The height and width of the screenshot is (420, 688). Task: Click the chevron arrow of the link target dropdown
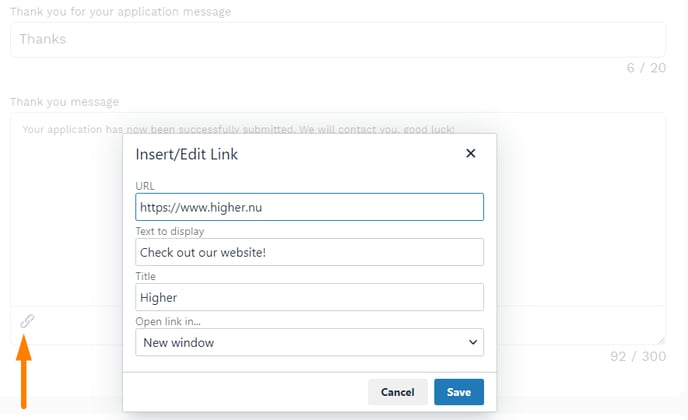click(x=473, y=342)
